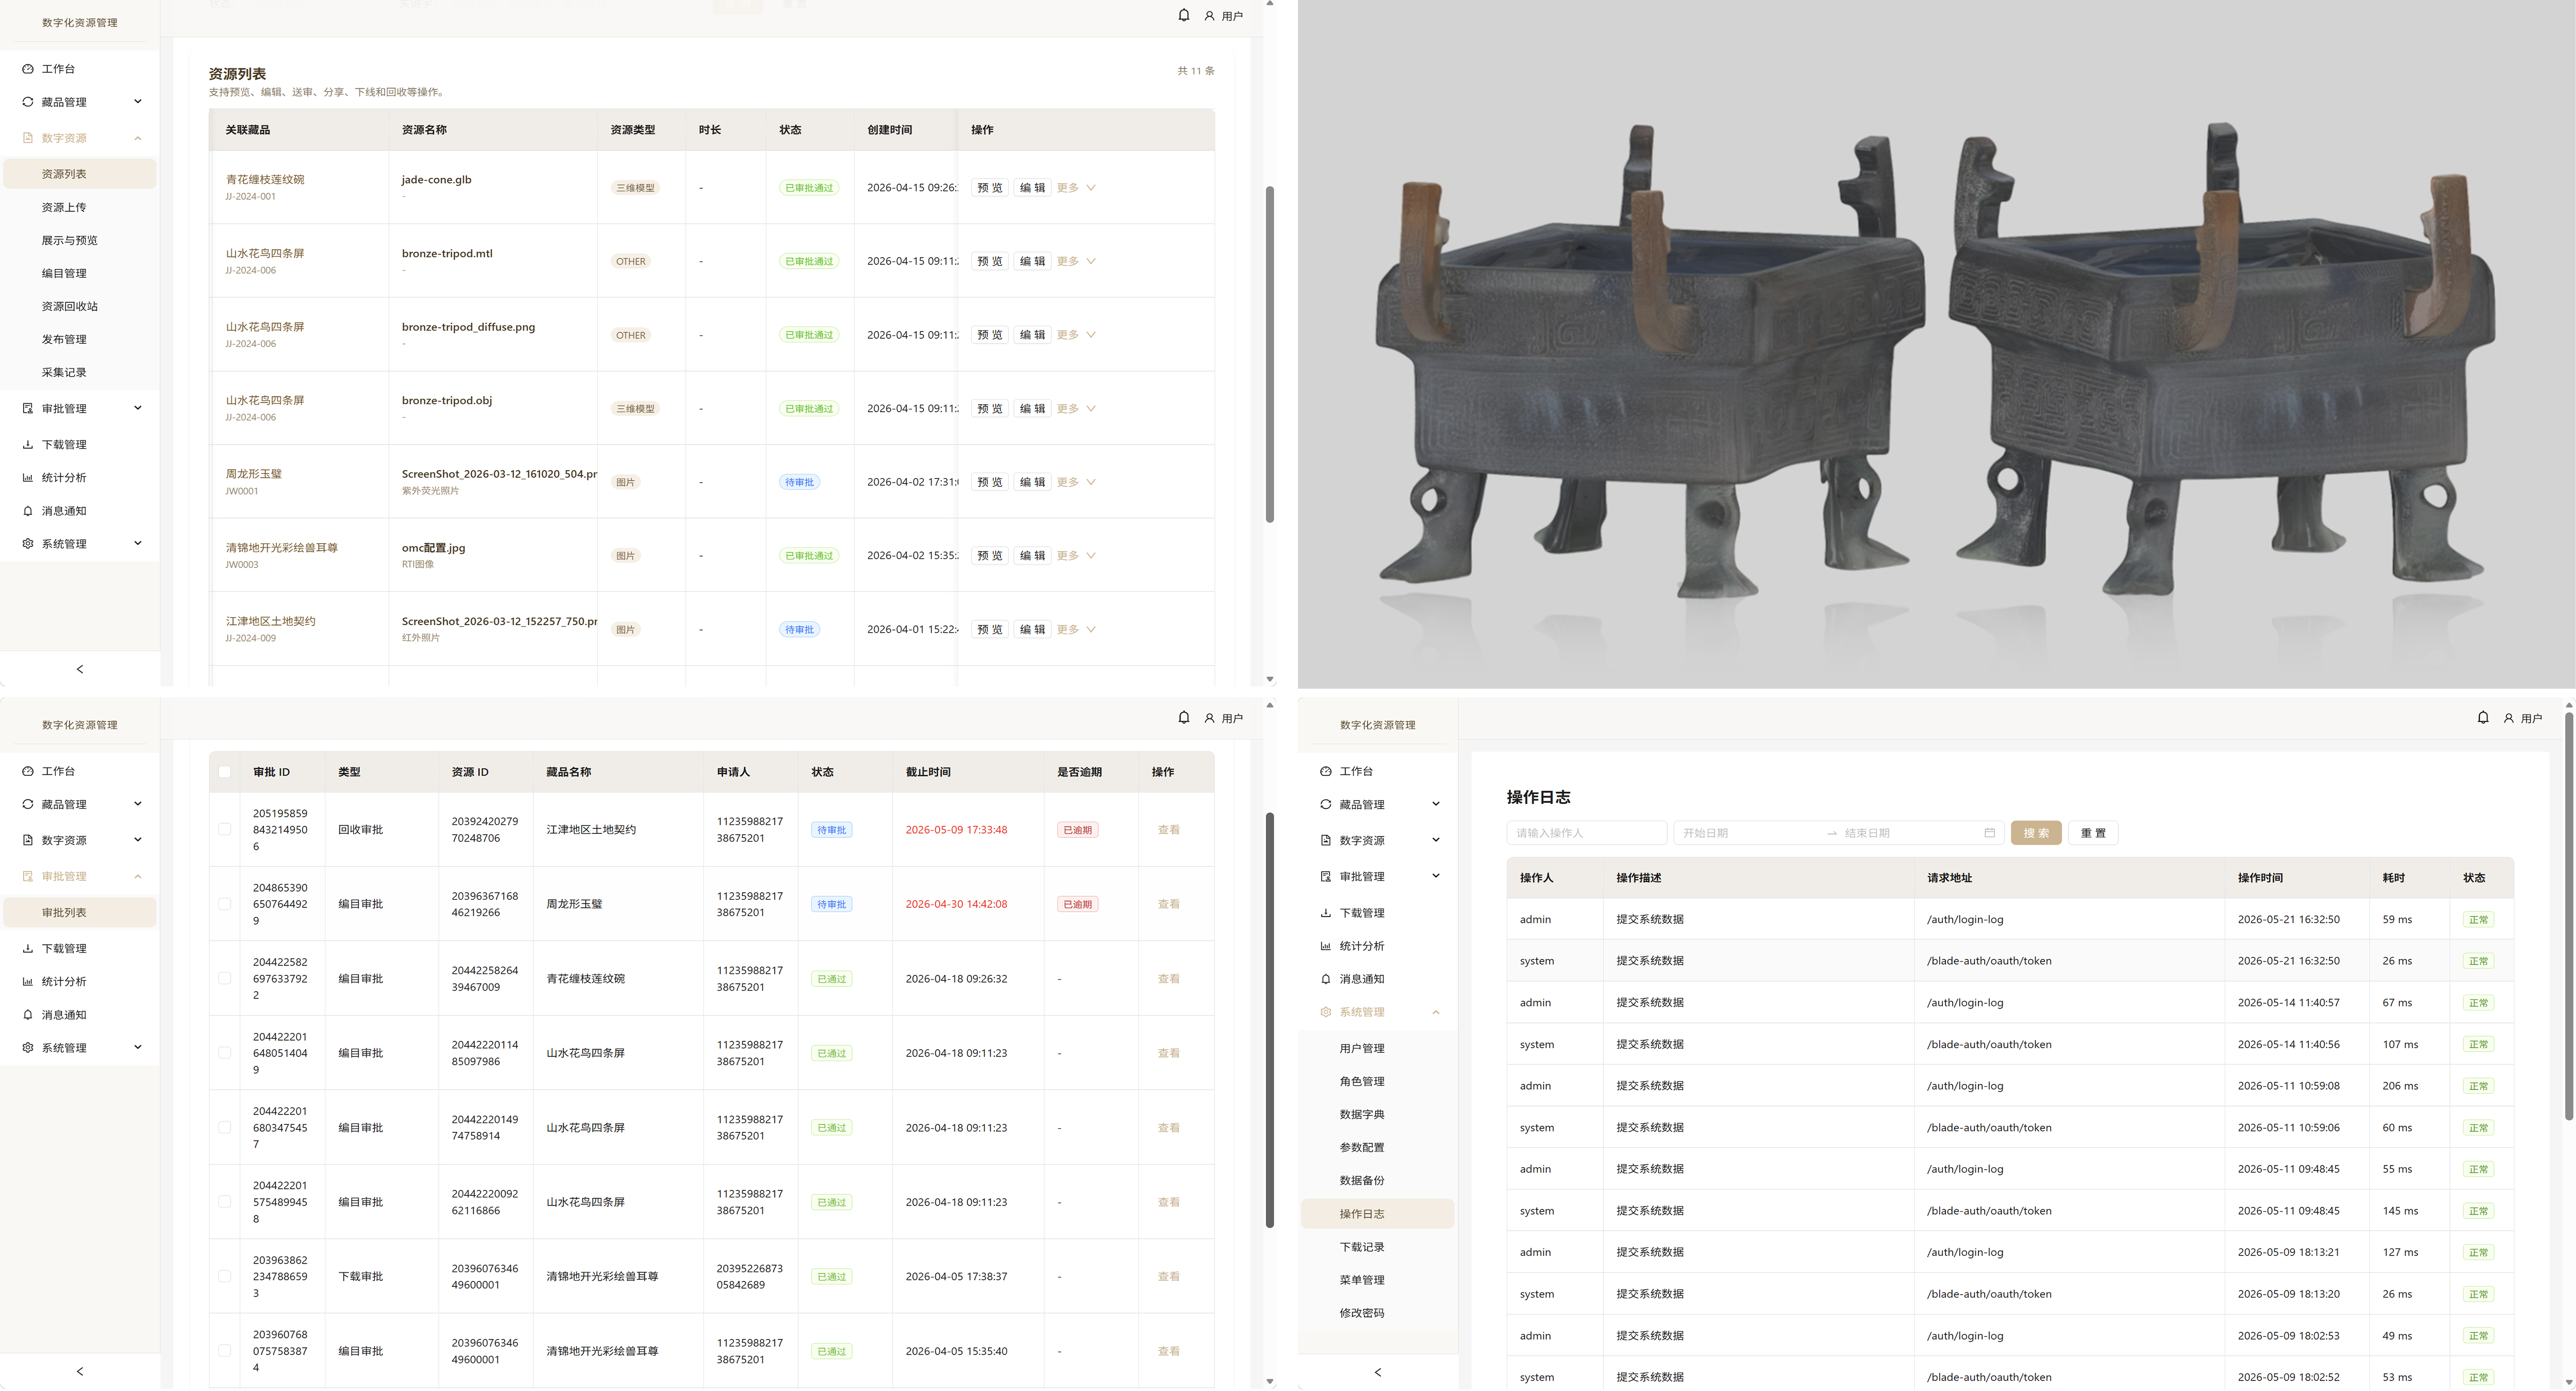Click the user icon in the 操作日志 window
The height and width of the screenshot is (1391, 2576).
pyautogui.click(x=2508, y=718)
